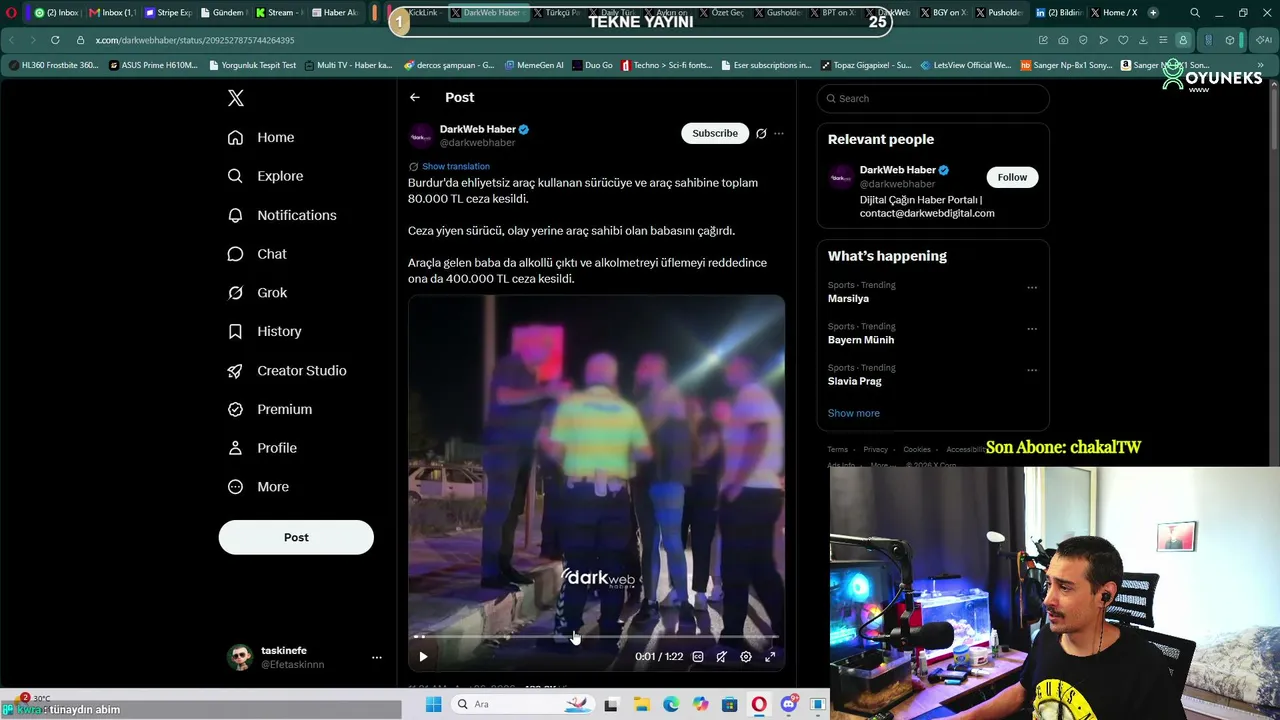Click the Opera icon in the taskbar
Viewport: 1280px width, 720px height.
(x=759, y=704)
